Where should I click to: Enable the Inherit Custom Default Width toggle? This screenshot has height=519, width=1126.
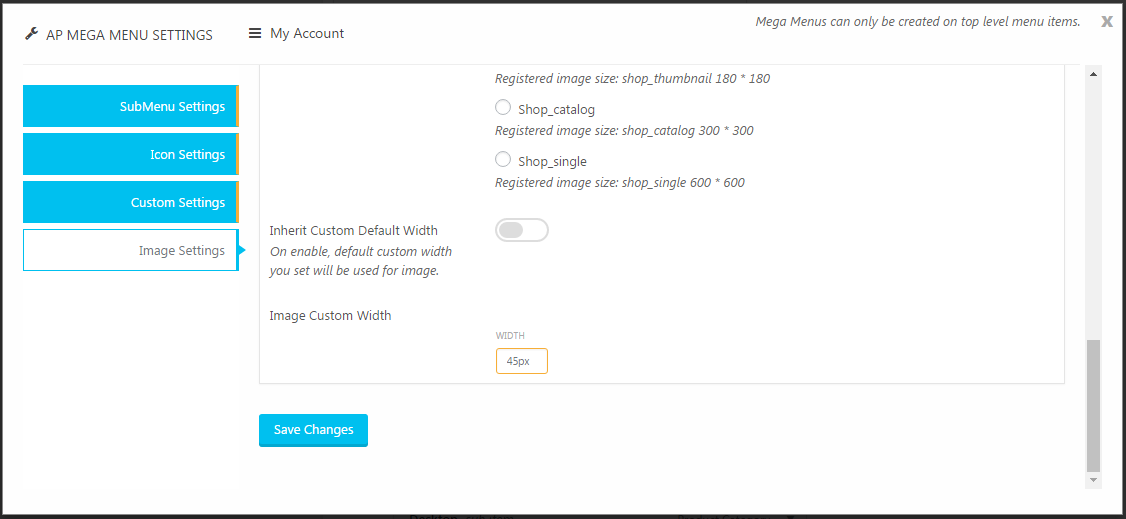(x=522, y=230)
